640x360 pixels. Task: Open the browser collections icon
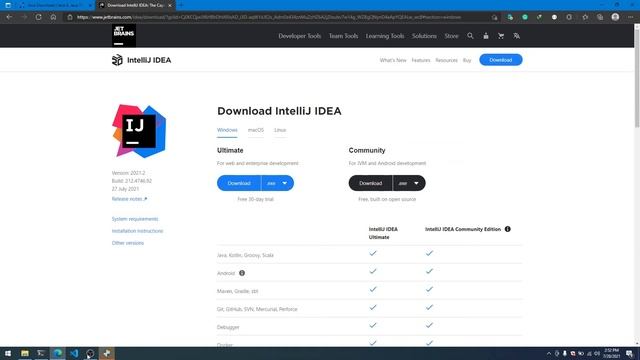point(600,17)
